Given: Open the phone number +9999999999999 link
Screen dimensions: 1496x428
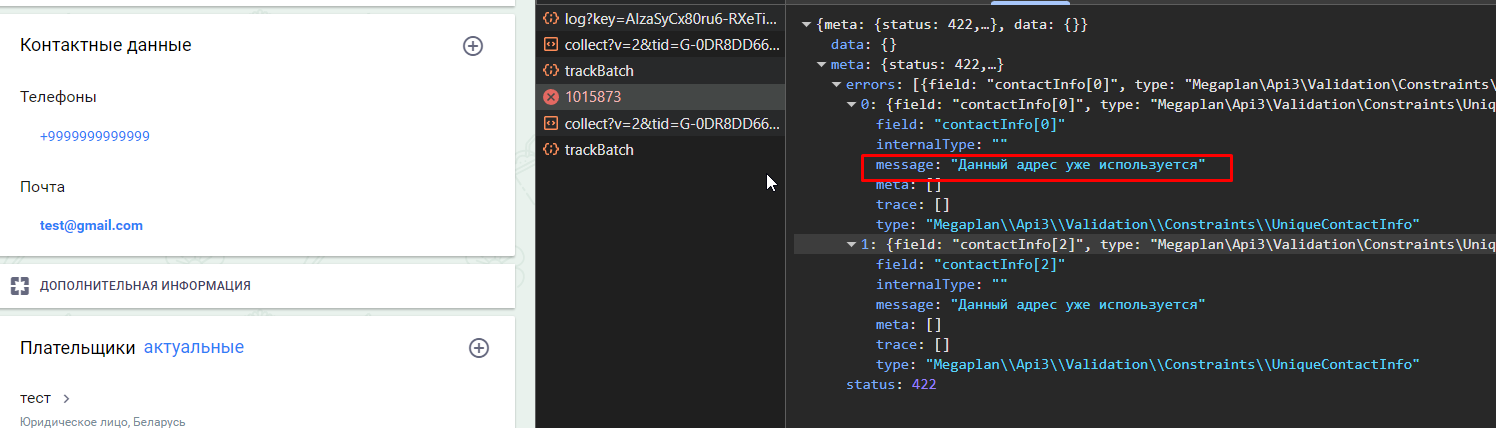Looking at the screenshot, I should [x=95, y=136].
